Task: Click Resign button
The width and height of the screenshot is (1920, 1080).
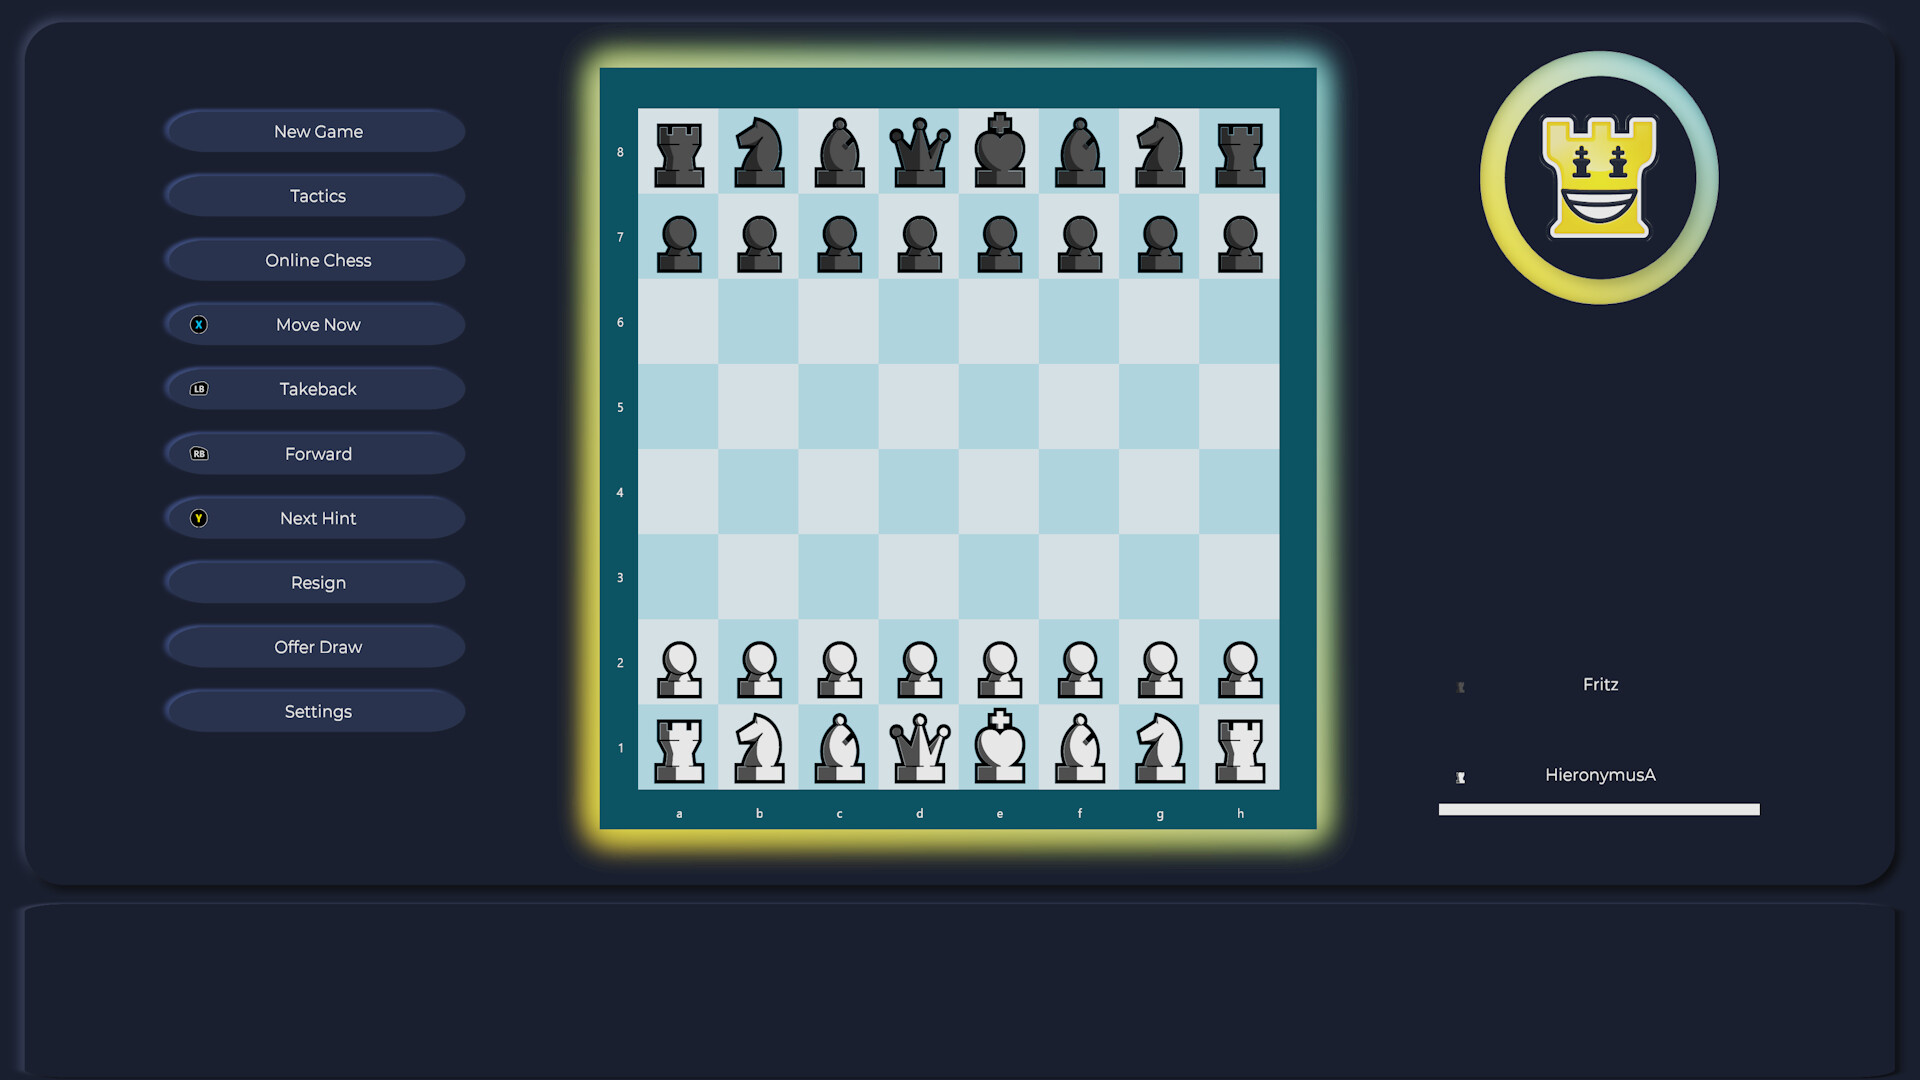Action: pos(318,582)
